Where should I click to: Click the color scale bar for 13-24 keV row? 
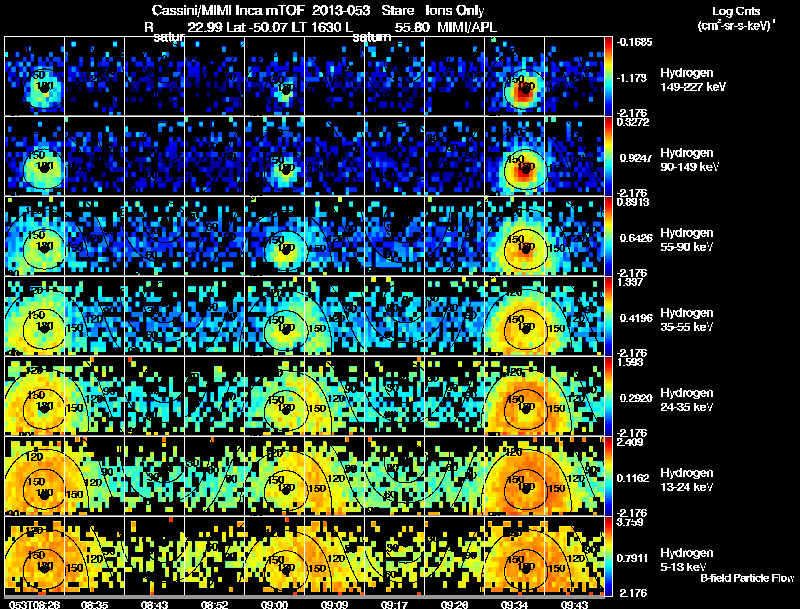pos(608,476)
